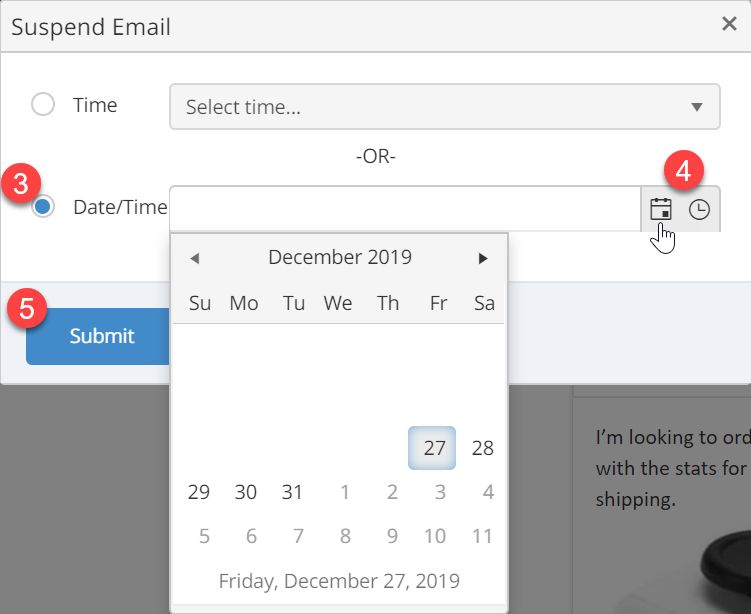Open the calendar date picker icon

[x=660, y=209]
